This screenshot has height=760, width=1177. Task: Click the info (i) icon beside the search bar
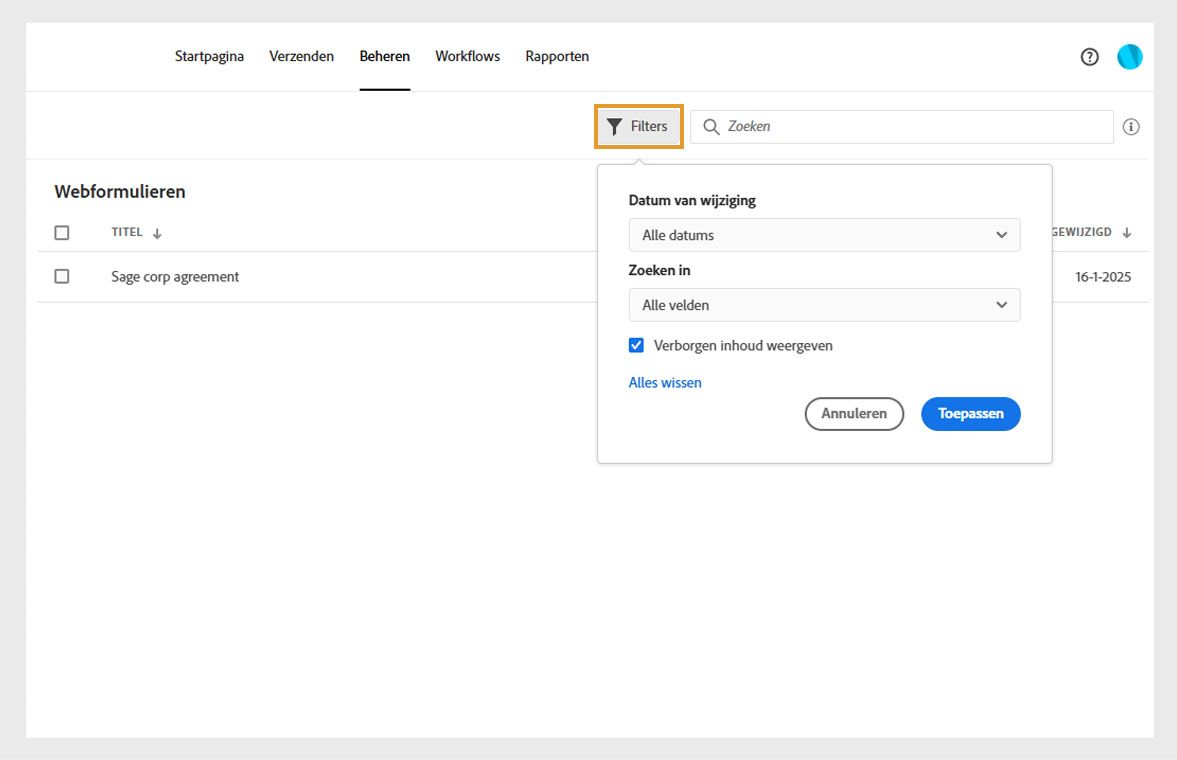1131,126
